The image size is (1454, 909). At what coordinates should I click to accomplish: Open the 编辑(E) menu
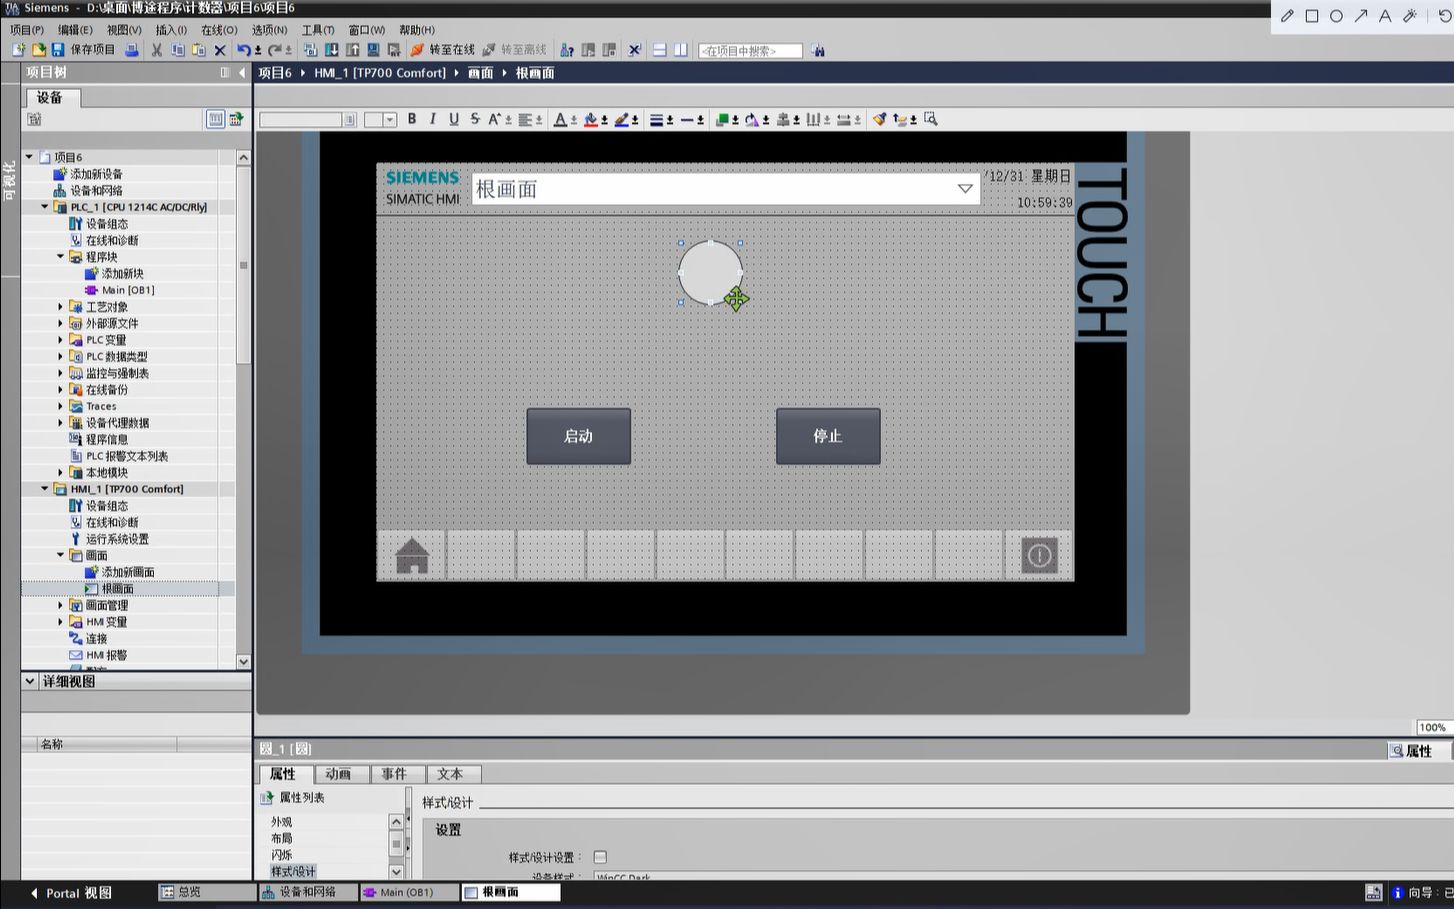click(x=75, y=30)
